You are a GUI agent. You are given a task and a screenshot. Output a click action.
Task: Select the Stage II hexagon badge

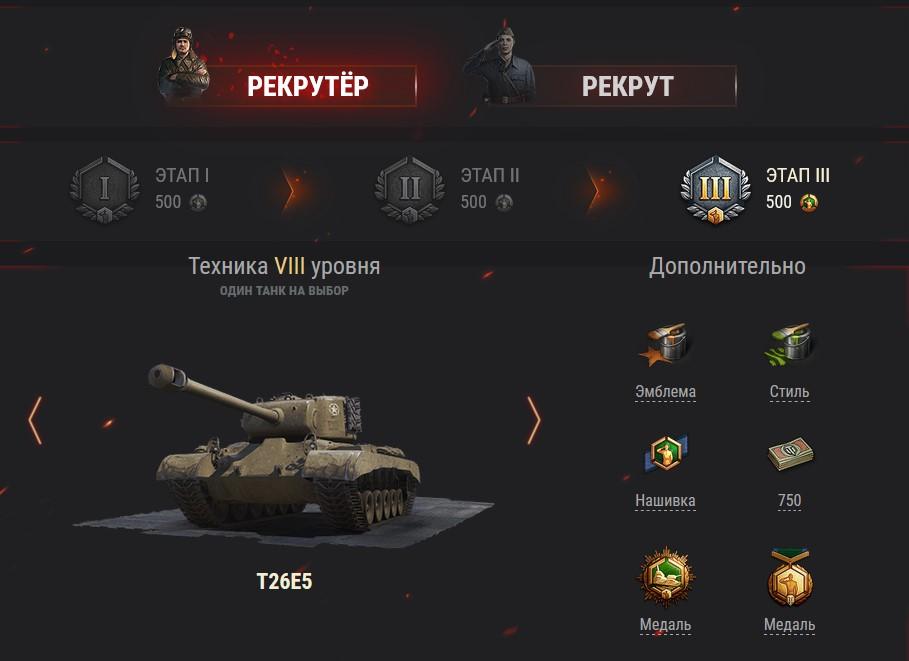[409, 189]
